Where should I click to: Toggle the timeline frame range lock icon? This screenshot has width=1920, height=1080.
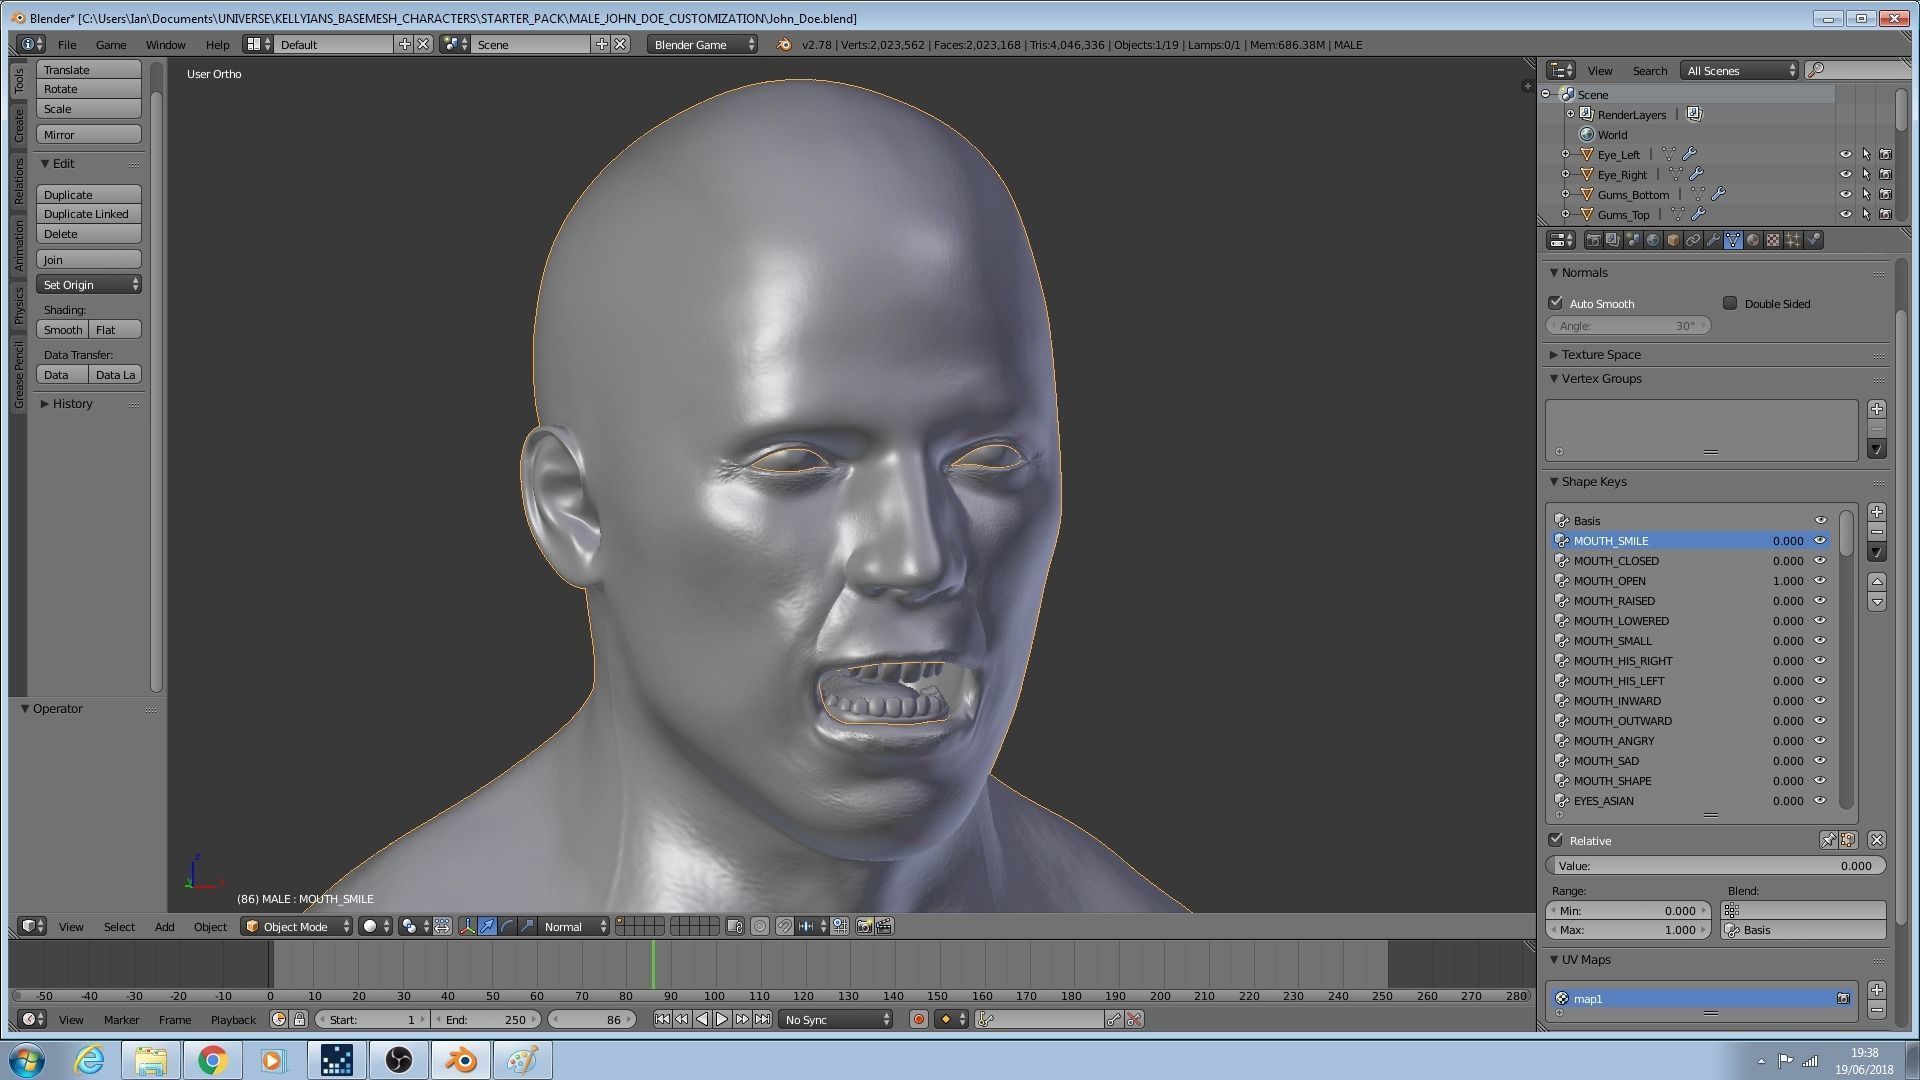(299, 1019)
